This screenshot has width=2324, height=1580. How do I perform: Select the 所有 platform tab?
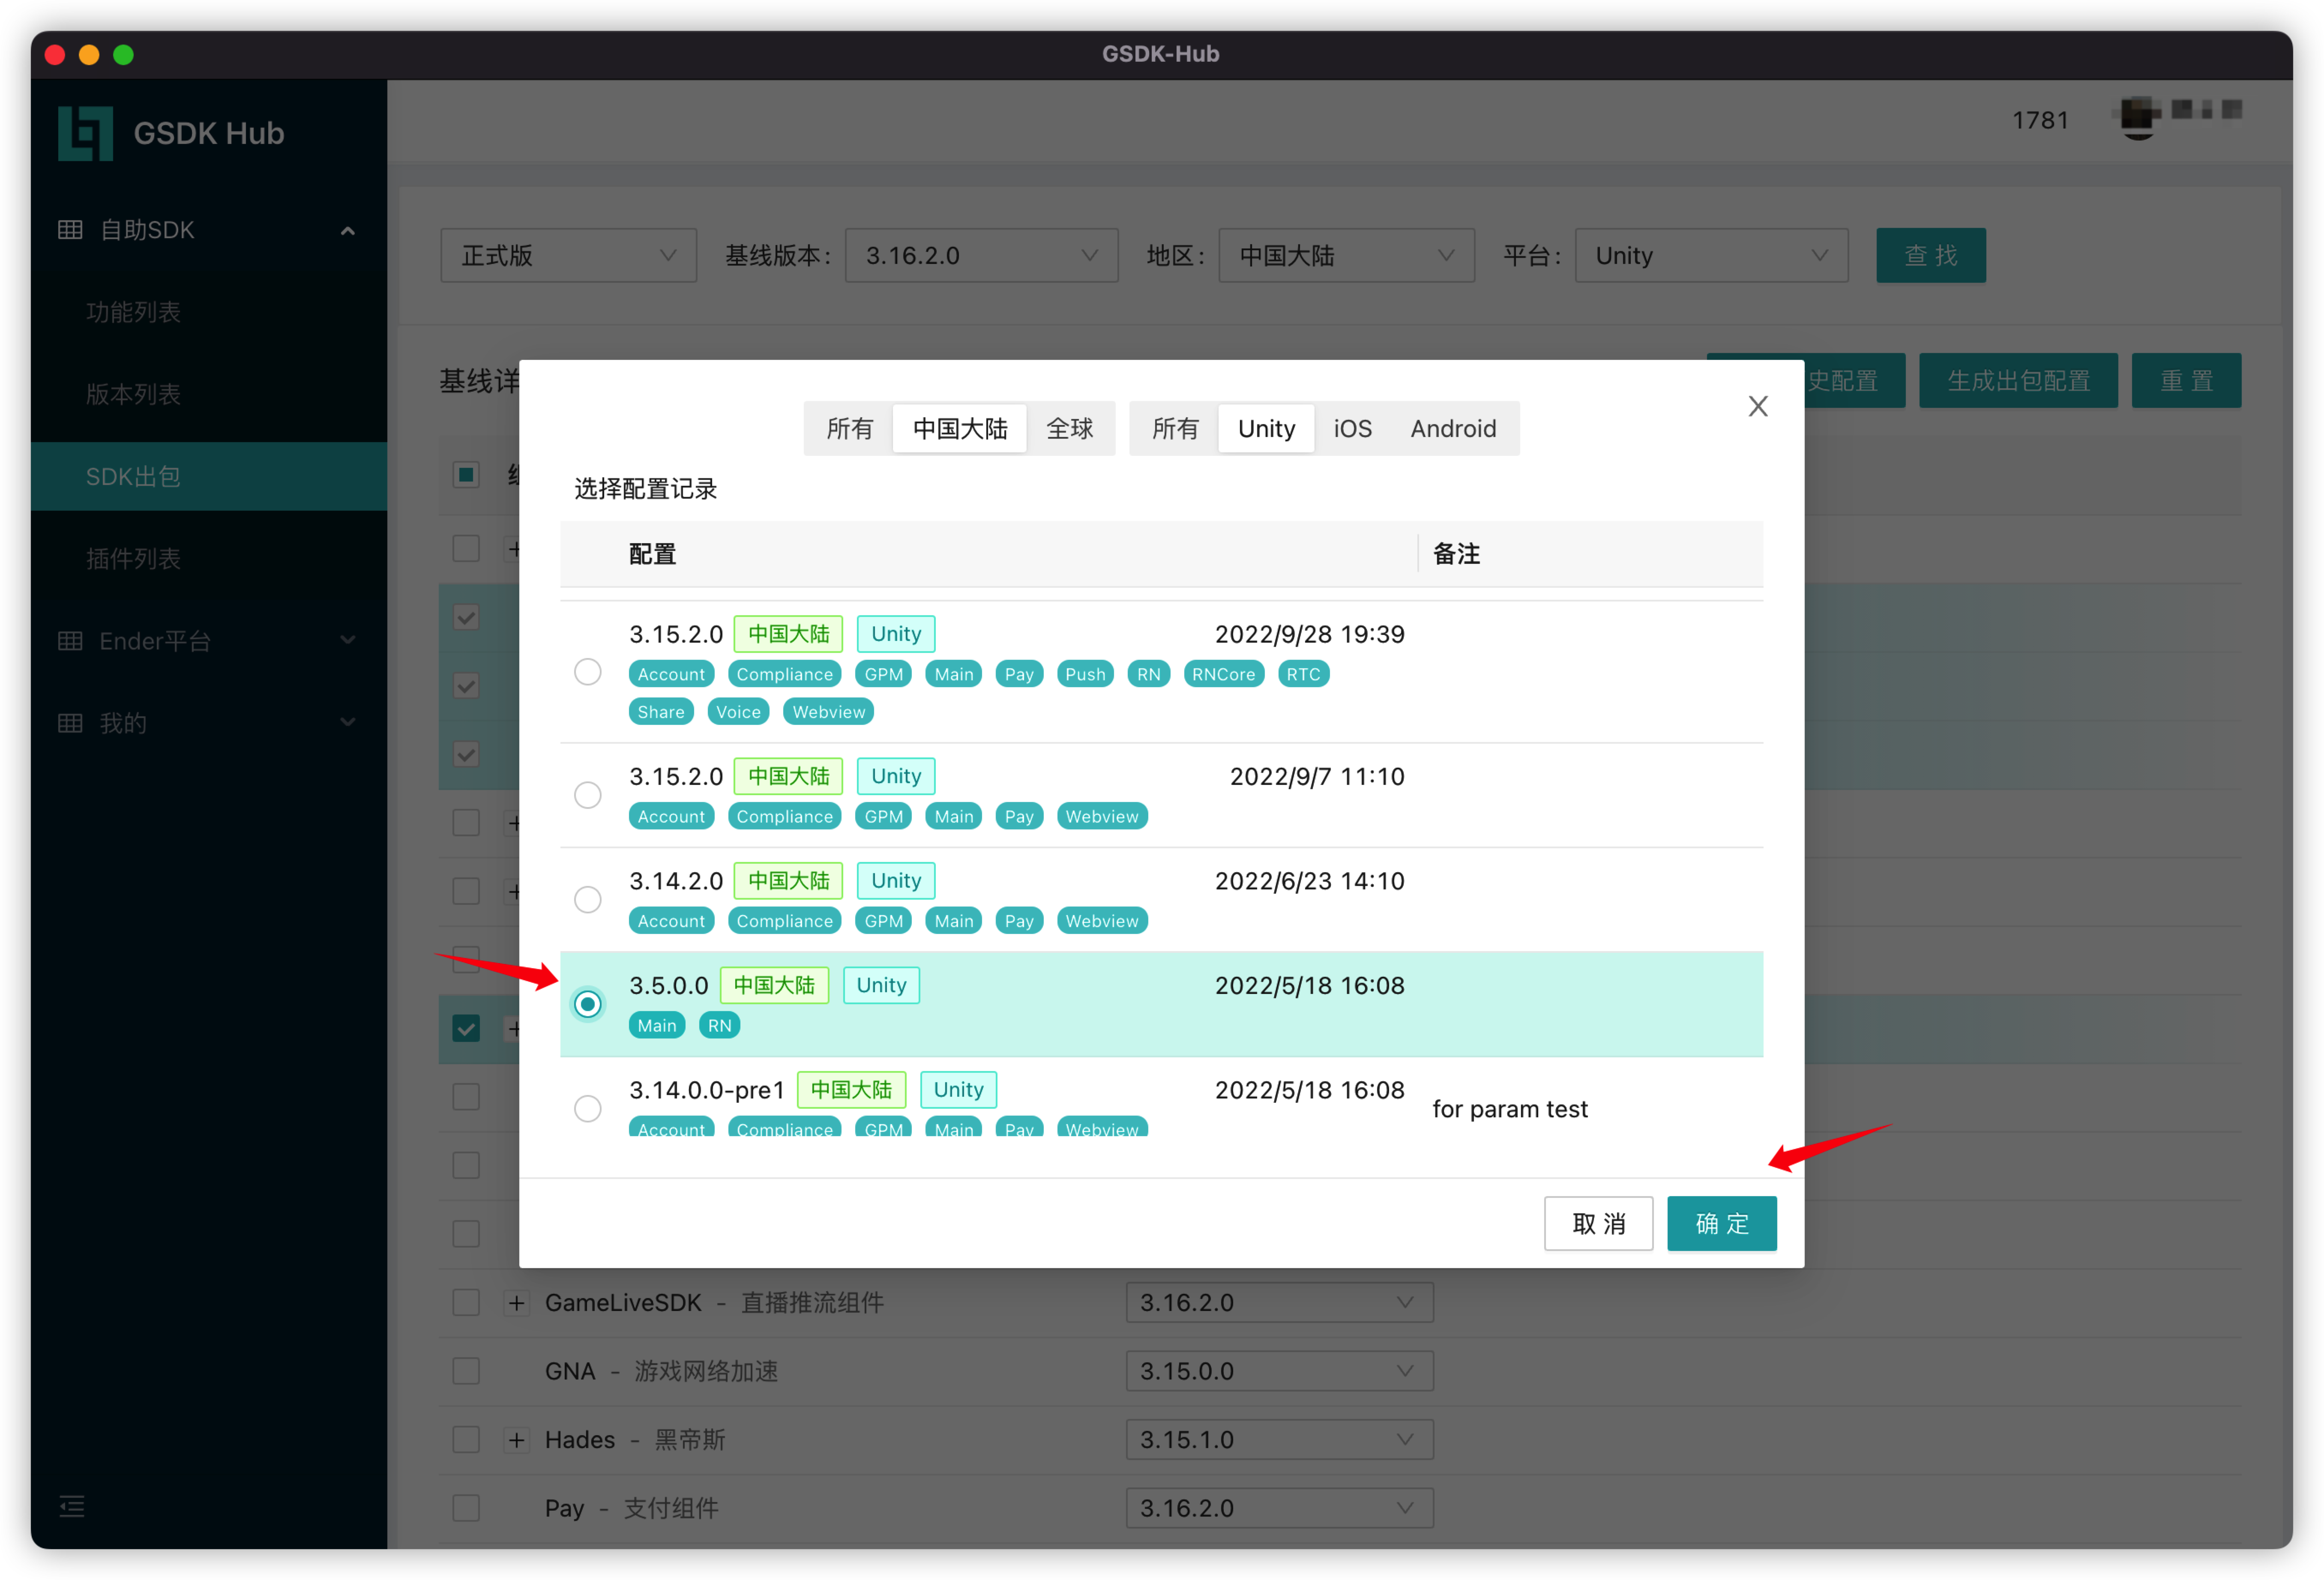[x=1174, y=428]
